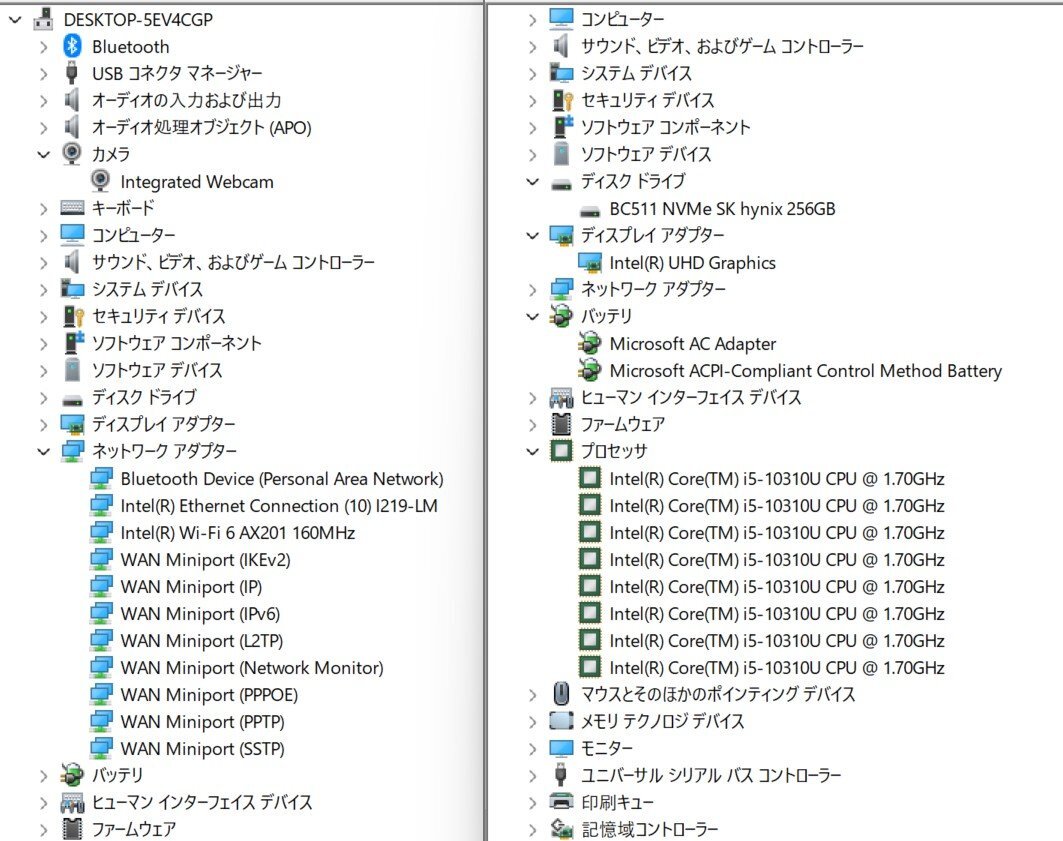Expand the ユニバーサル シリアル バス コントローラー chevron

(x=533, y=775)
